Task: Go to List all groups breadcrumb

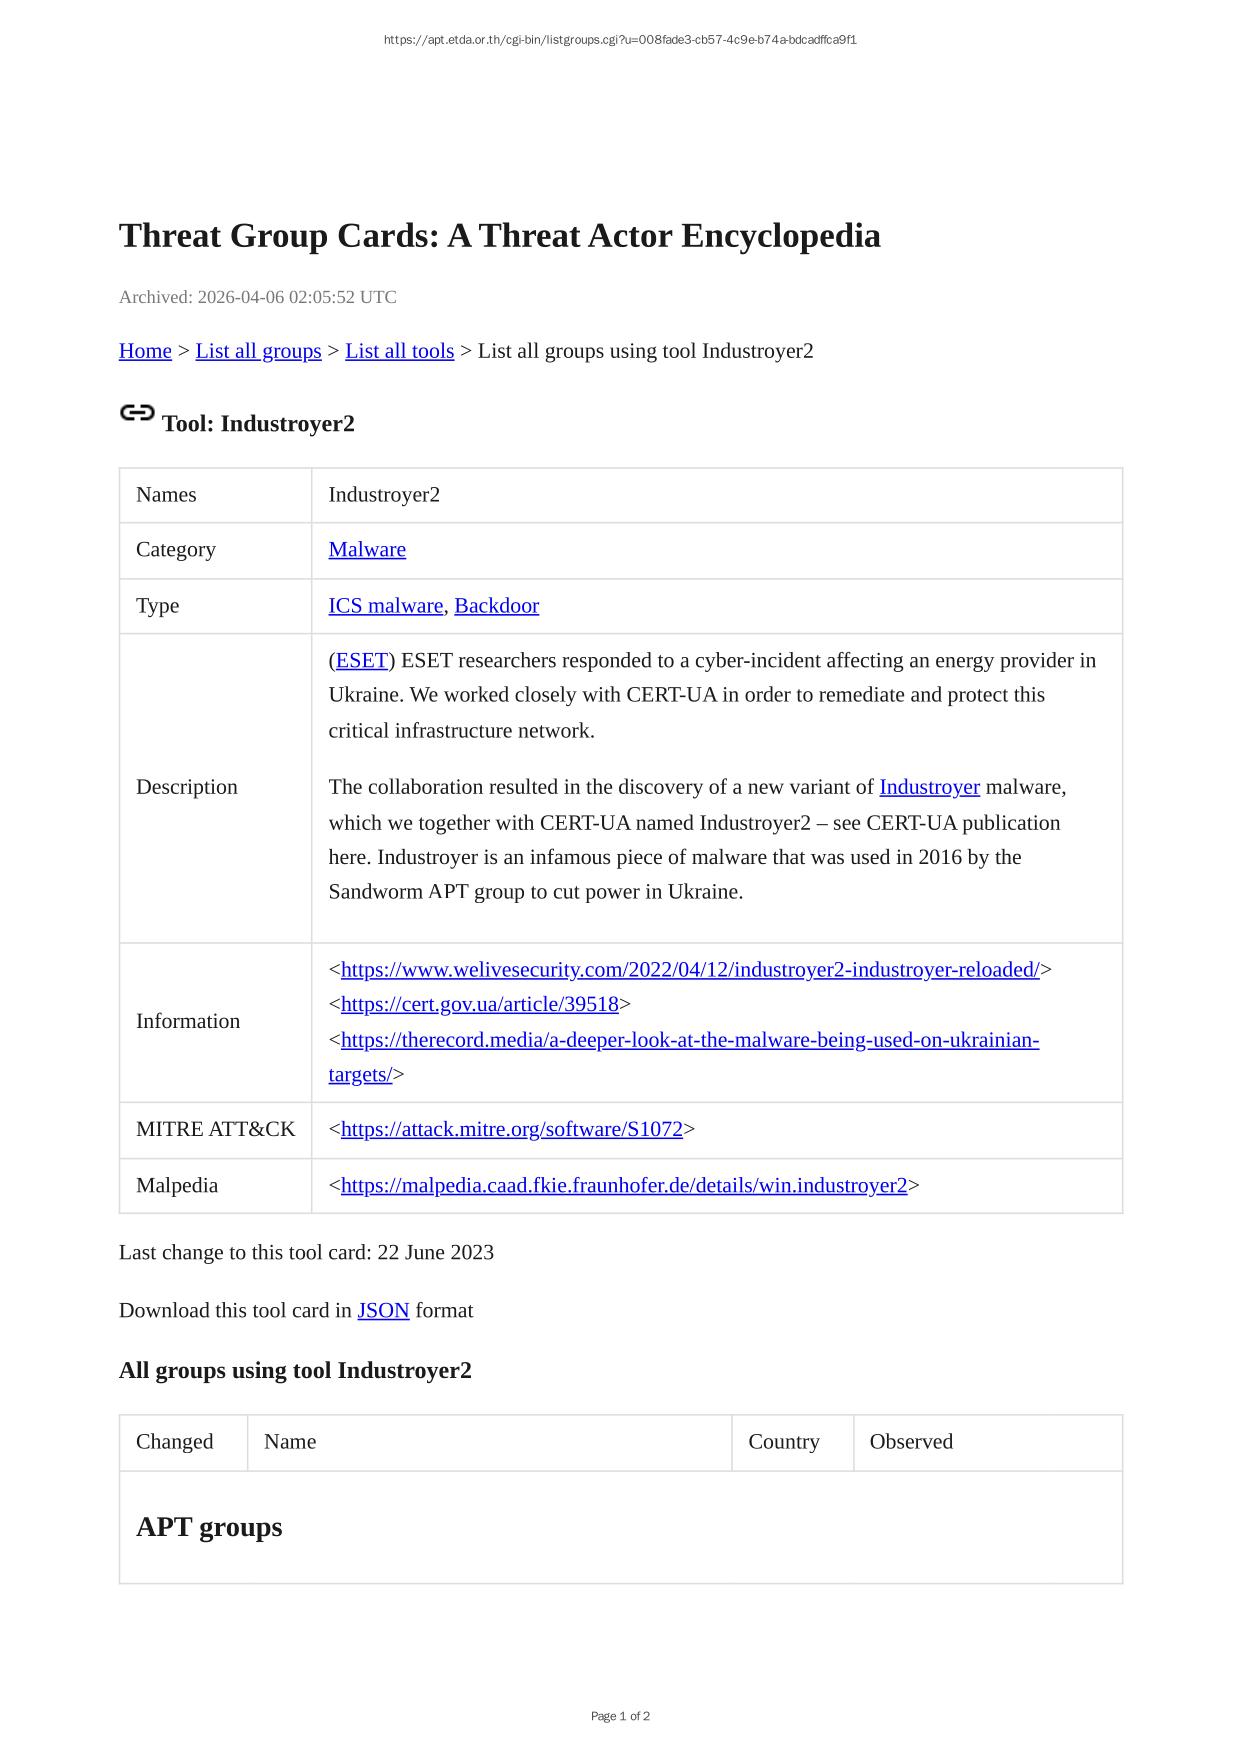Action: pyautogui.click(x=258, y=351)
